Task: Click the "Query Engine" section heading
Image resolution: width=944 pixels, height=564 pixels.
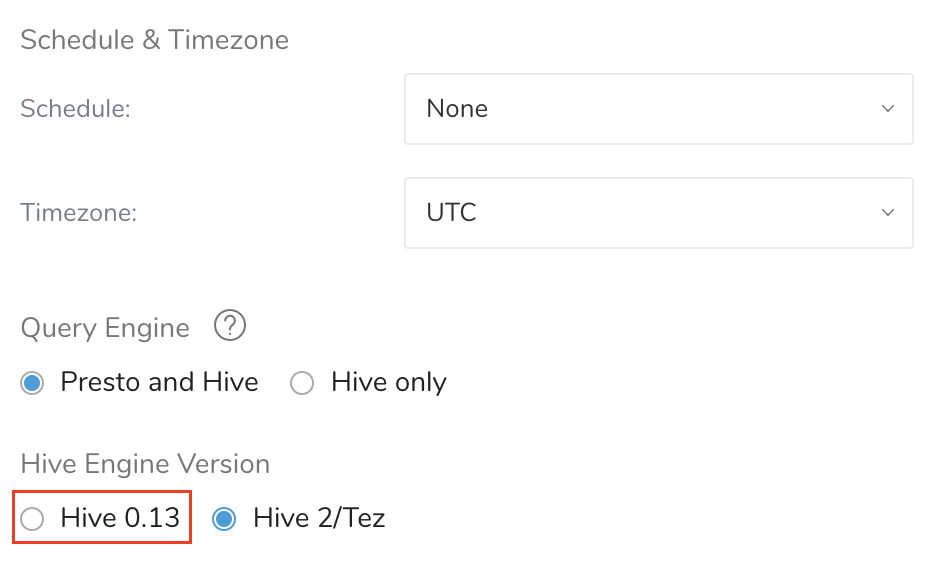Action: pos(105,328)
